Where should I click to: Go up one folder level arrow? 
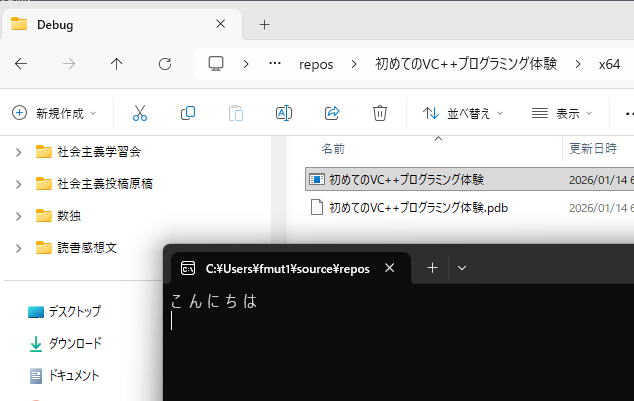(116, 64)
